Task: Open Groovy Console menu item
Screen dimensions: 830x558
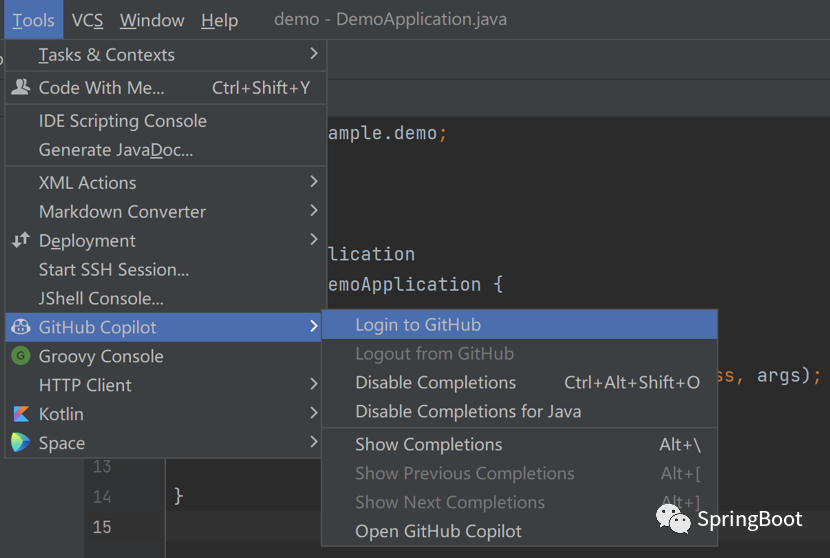Action: point(163,356)
